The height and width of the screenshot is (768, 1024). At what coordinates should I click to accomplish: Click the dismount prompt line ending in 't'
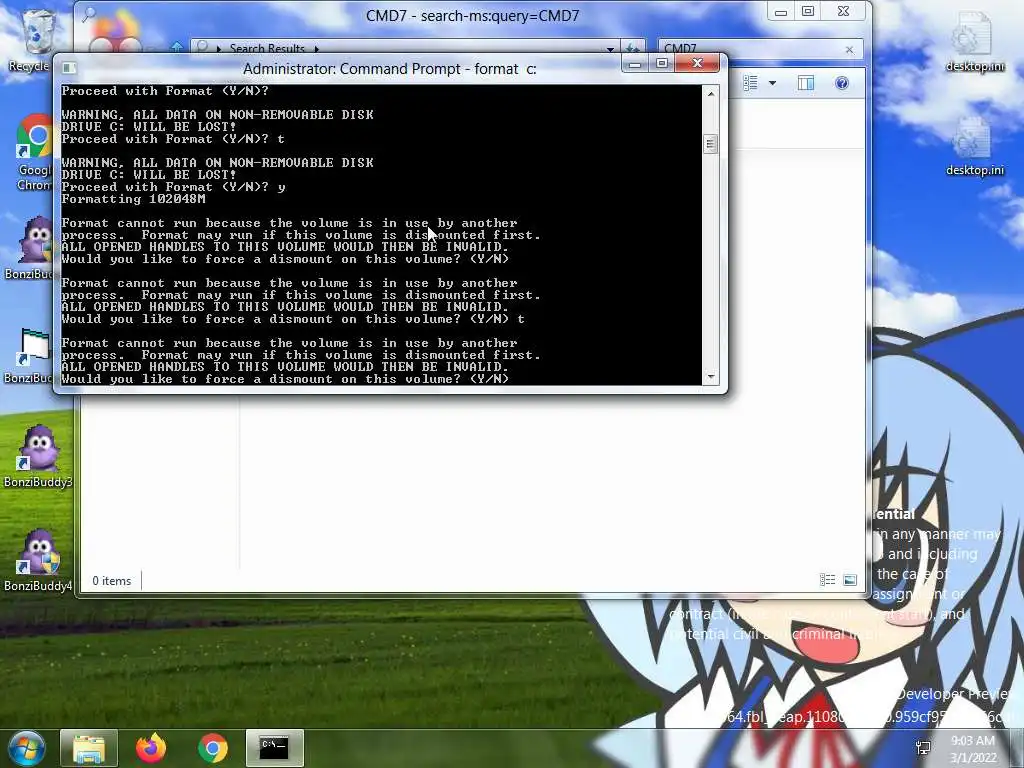click(x=293, y=319)
